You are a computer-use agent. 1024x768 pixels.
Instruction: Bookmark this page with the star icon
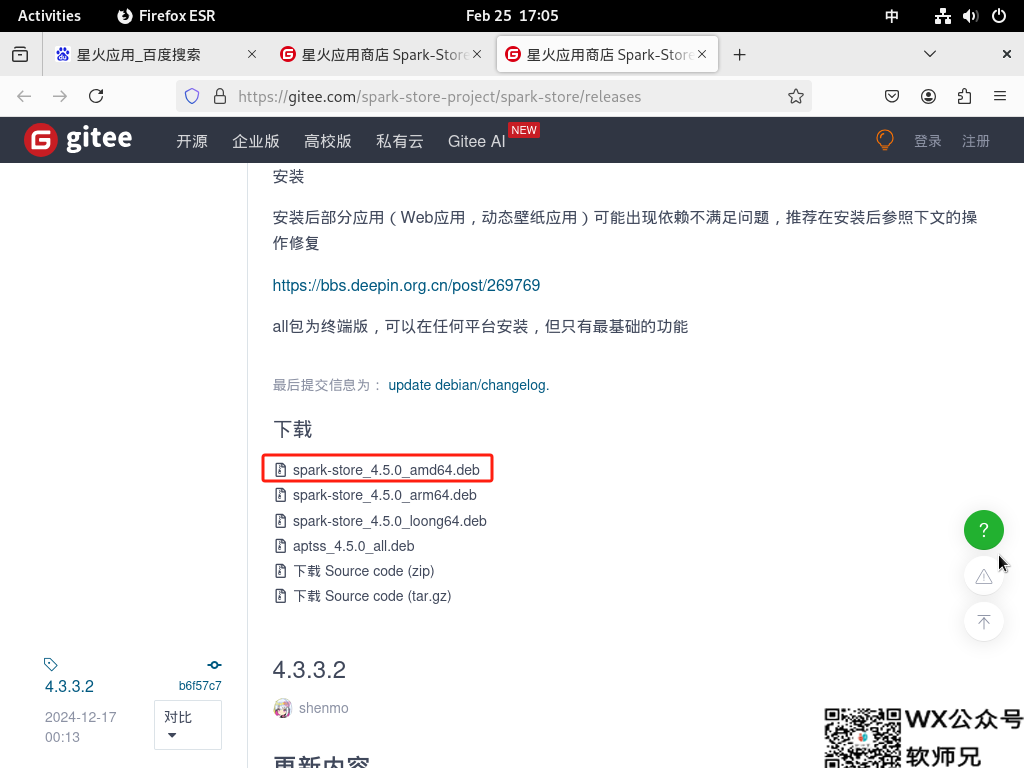(x=795, y=97)
